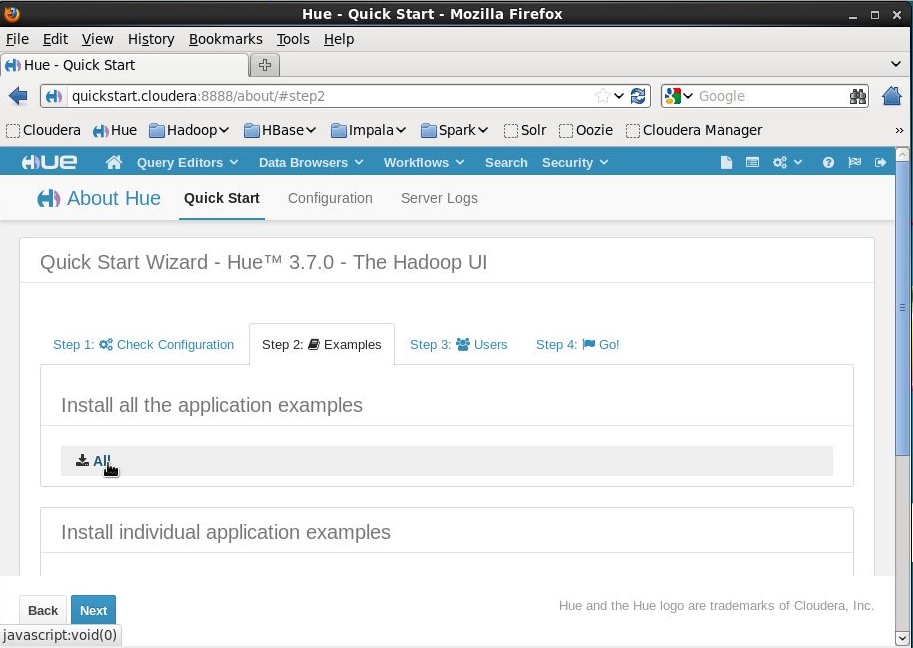Open the Help menu
The image size is (913, 648).
coord(339,39)
